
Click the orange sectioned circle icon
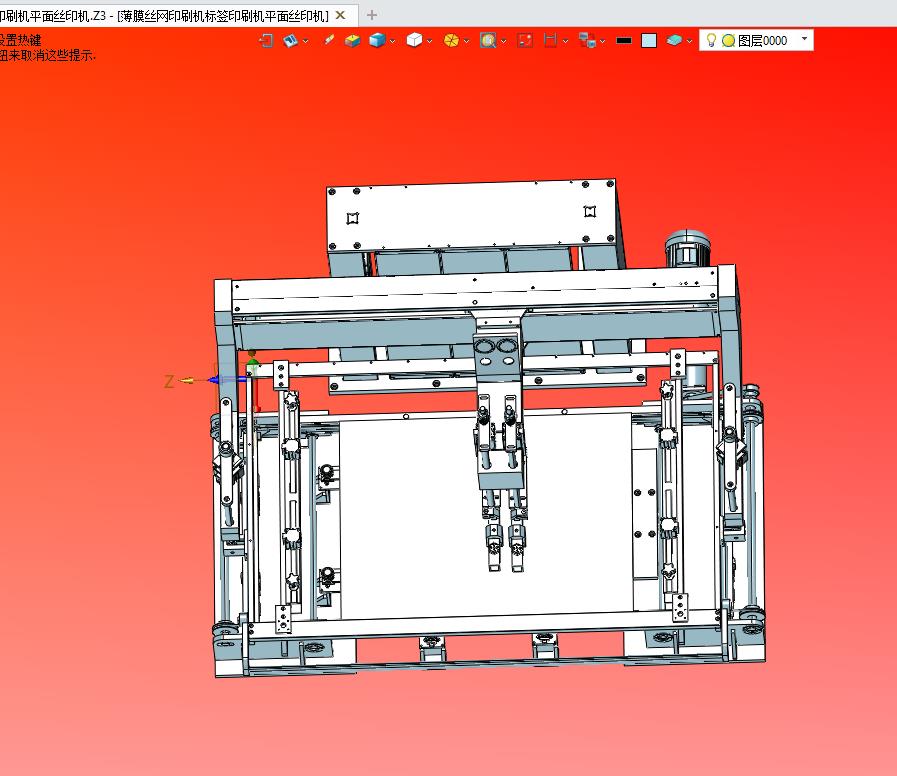tap(451, 41)
